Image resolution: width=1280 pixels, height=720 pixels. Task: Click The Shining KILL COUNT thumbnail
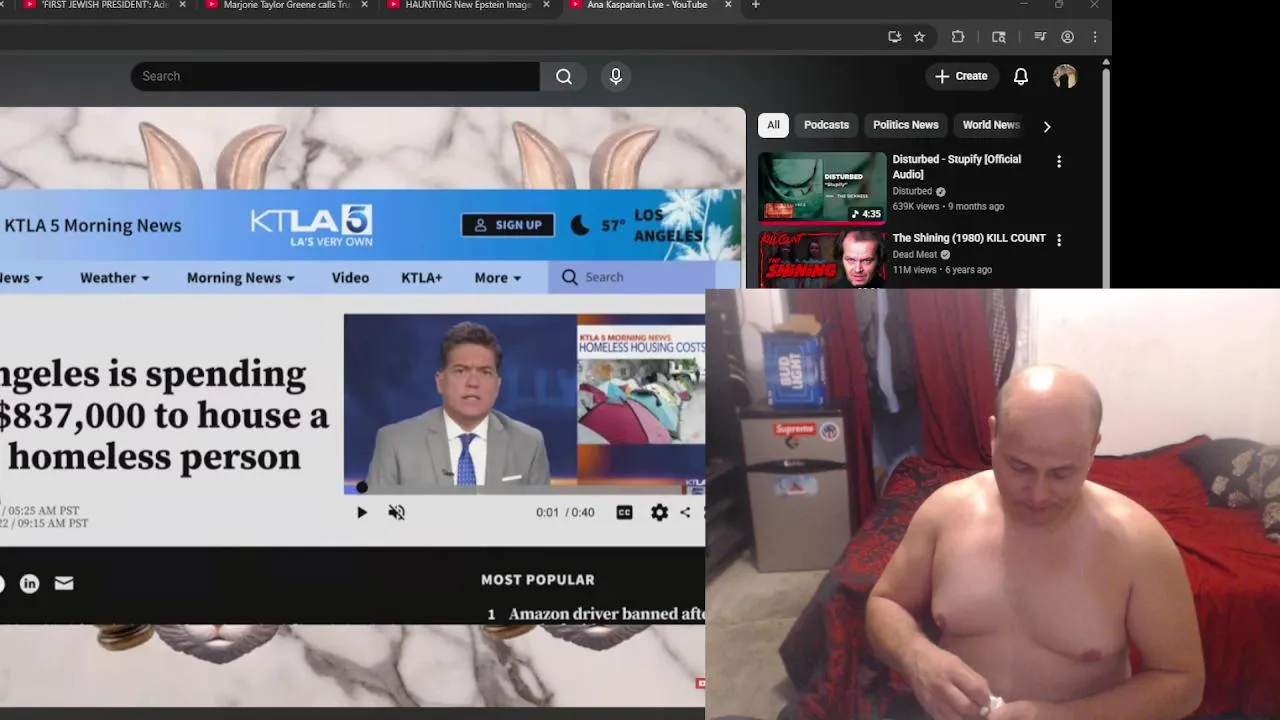(822, 259)
